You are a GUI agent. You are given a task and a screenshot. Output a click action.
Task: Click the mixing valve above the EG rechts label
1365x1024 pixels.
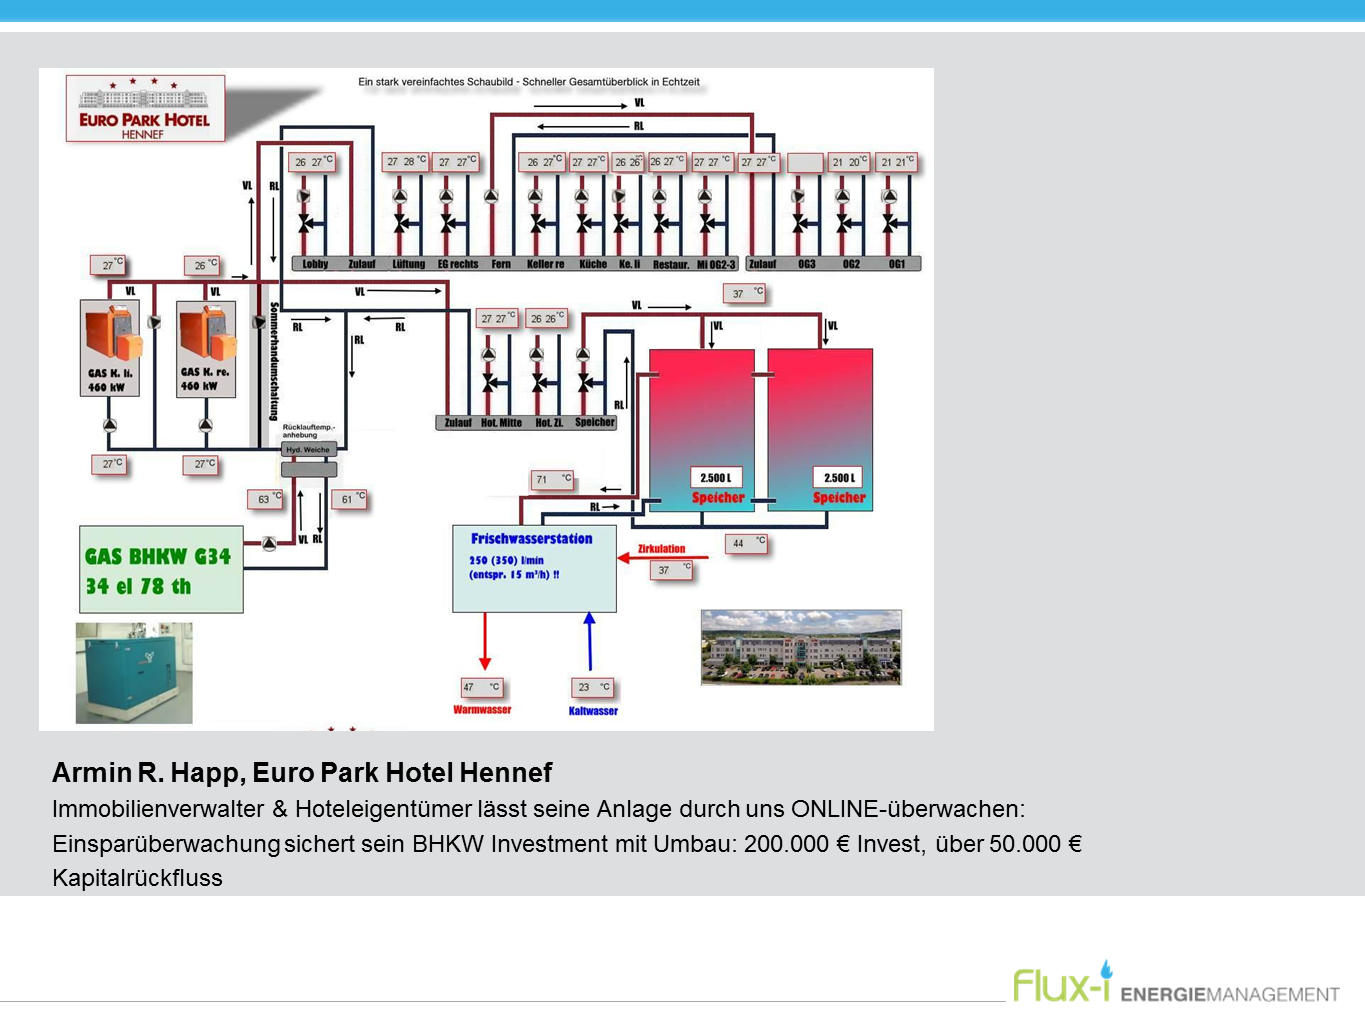(x=447, y=223)
